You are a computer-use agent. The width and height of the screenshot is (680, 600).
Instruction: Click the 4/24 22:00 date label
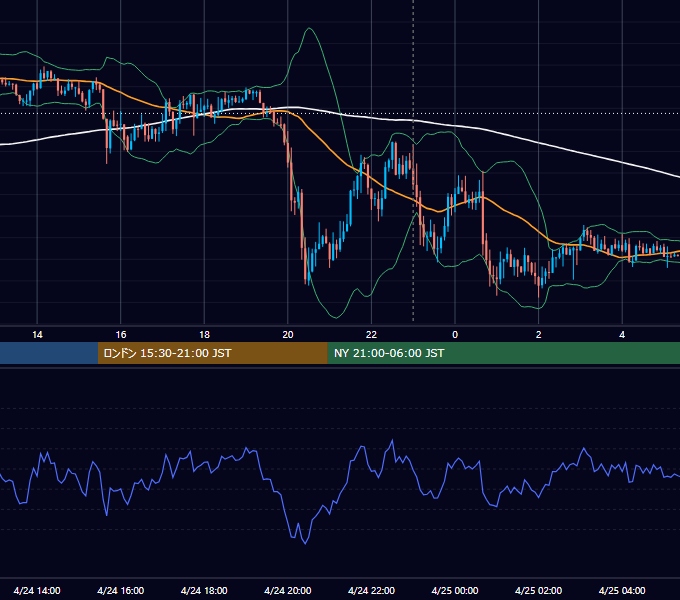pos(371,590)
